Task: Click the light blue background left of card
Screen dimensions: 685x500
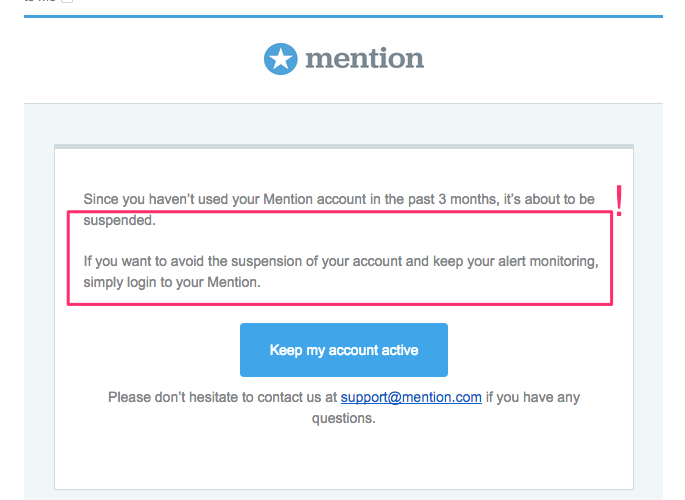Action: click(x=39, y=306)
